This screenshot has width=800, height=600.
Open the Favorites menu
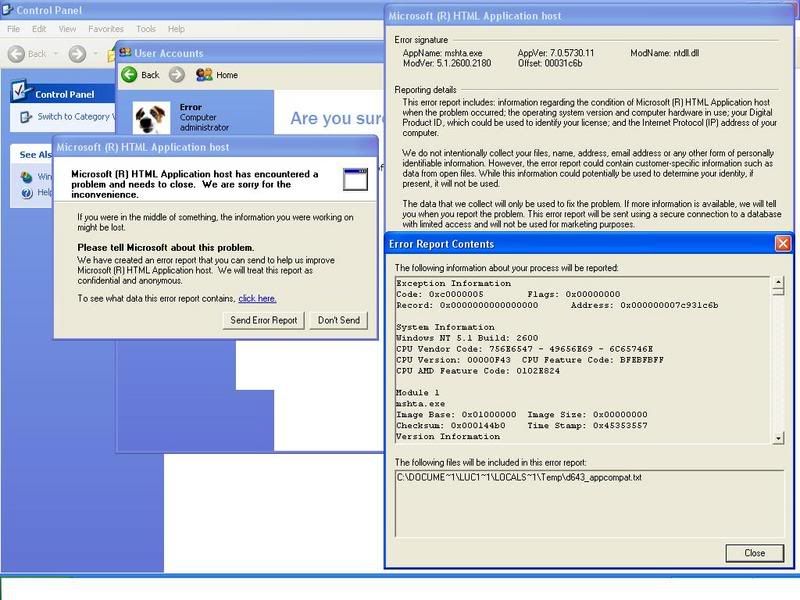click(106, 30)
